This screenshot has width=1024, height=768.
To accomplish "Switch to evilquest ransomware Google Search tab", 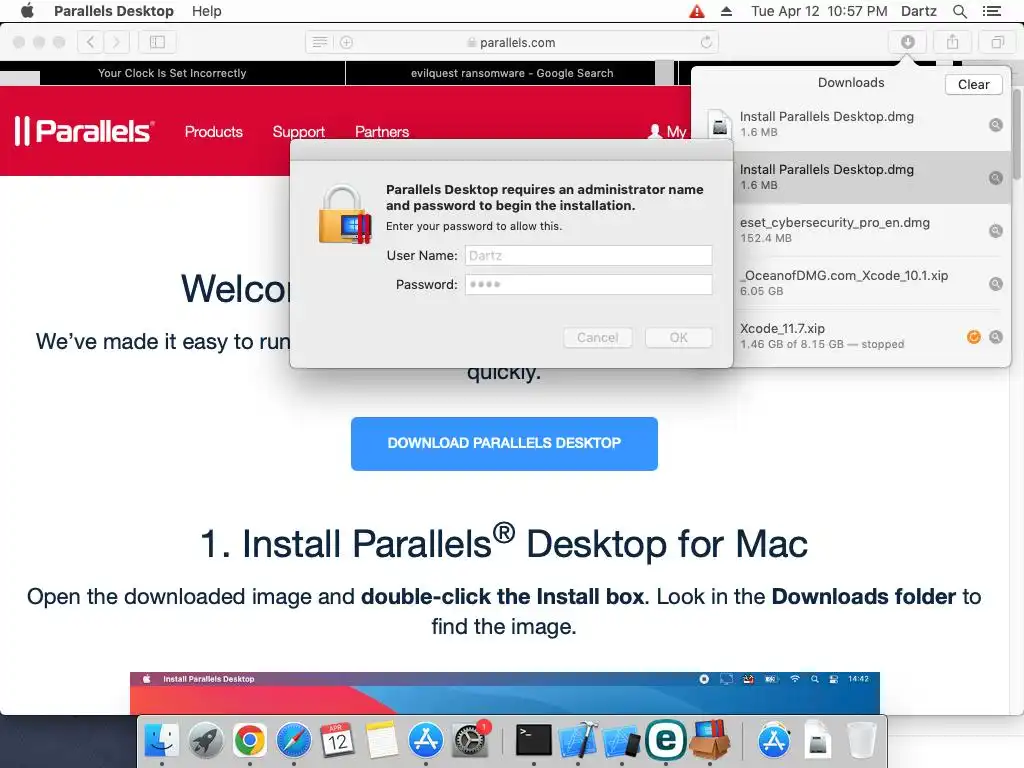I will (511, 73).
